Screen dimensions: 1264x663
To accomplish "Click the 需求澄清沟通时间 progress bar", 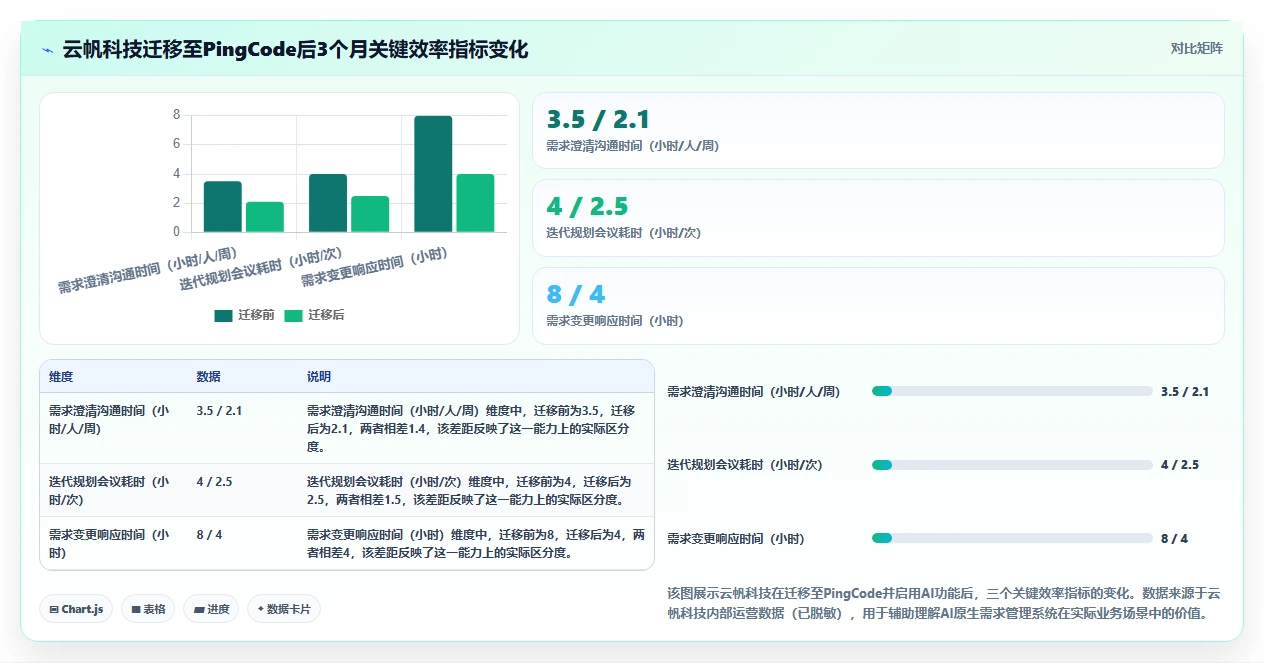I will click(x=1012, y=391).
